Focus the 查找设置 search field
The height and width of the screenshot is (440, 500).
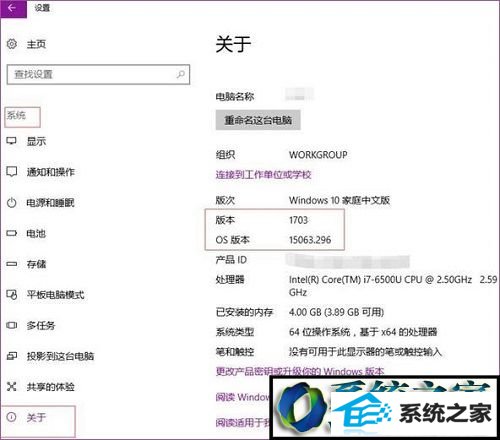(98, 74)
